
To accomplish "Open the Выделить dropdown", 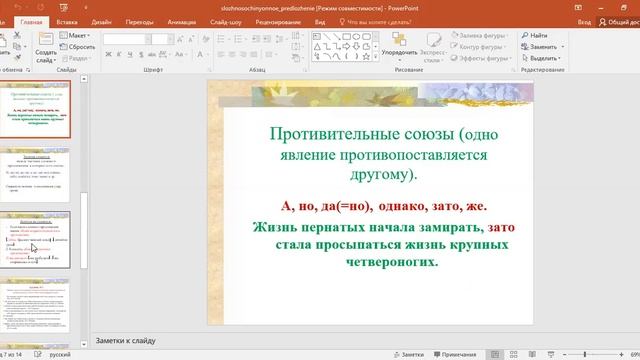I will [x=541, y=58].
